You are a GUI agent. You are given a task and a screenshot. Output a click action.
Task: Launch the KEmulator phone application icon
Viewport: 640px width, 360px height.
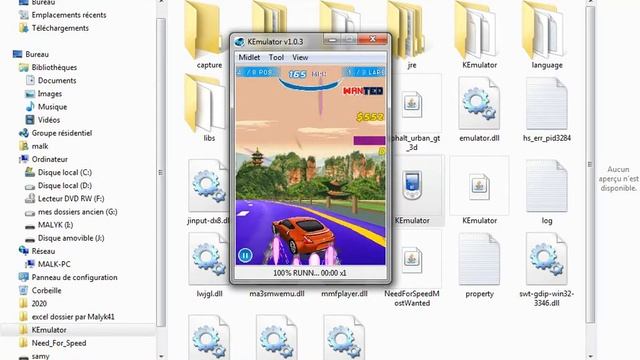[412, 192]
